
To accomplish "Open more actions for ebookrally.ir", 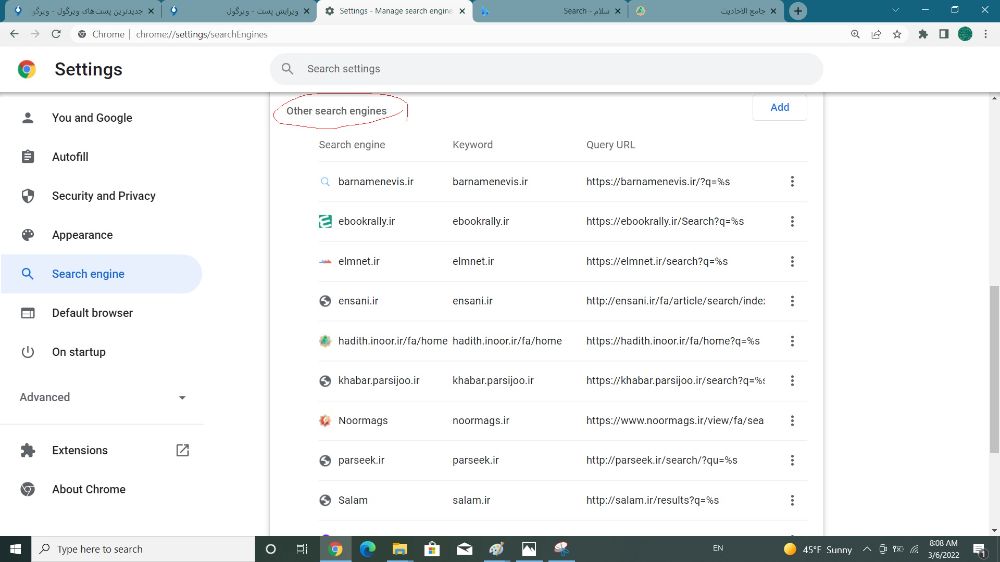I will tap(792, 221).
